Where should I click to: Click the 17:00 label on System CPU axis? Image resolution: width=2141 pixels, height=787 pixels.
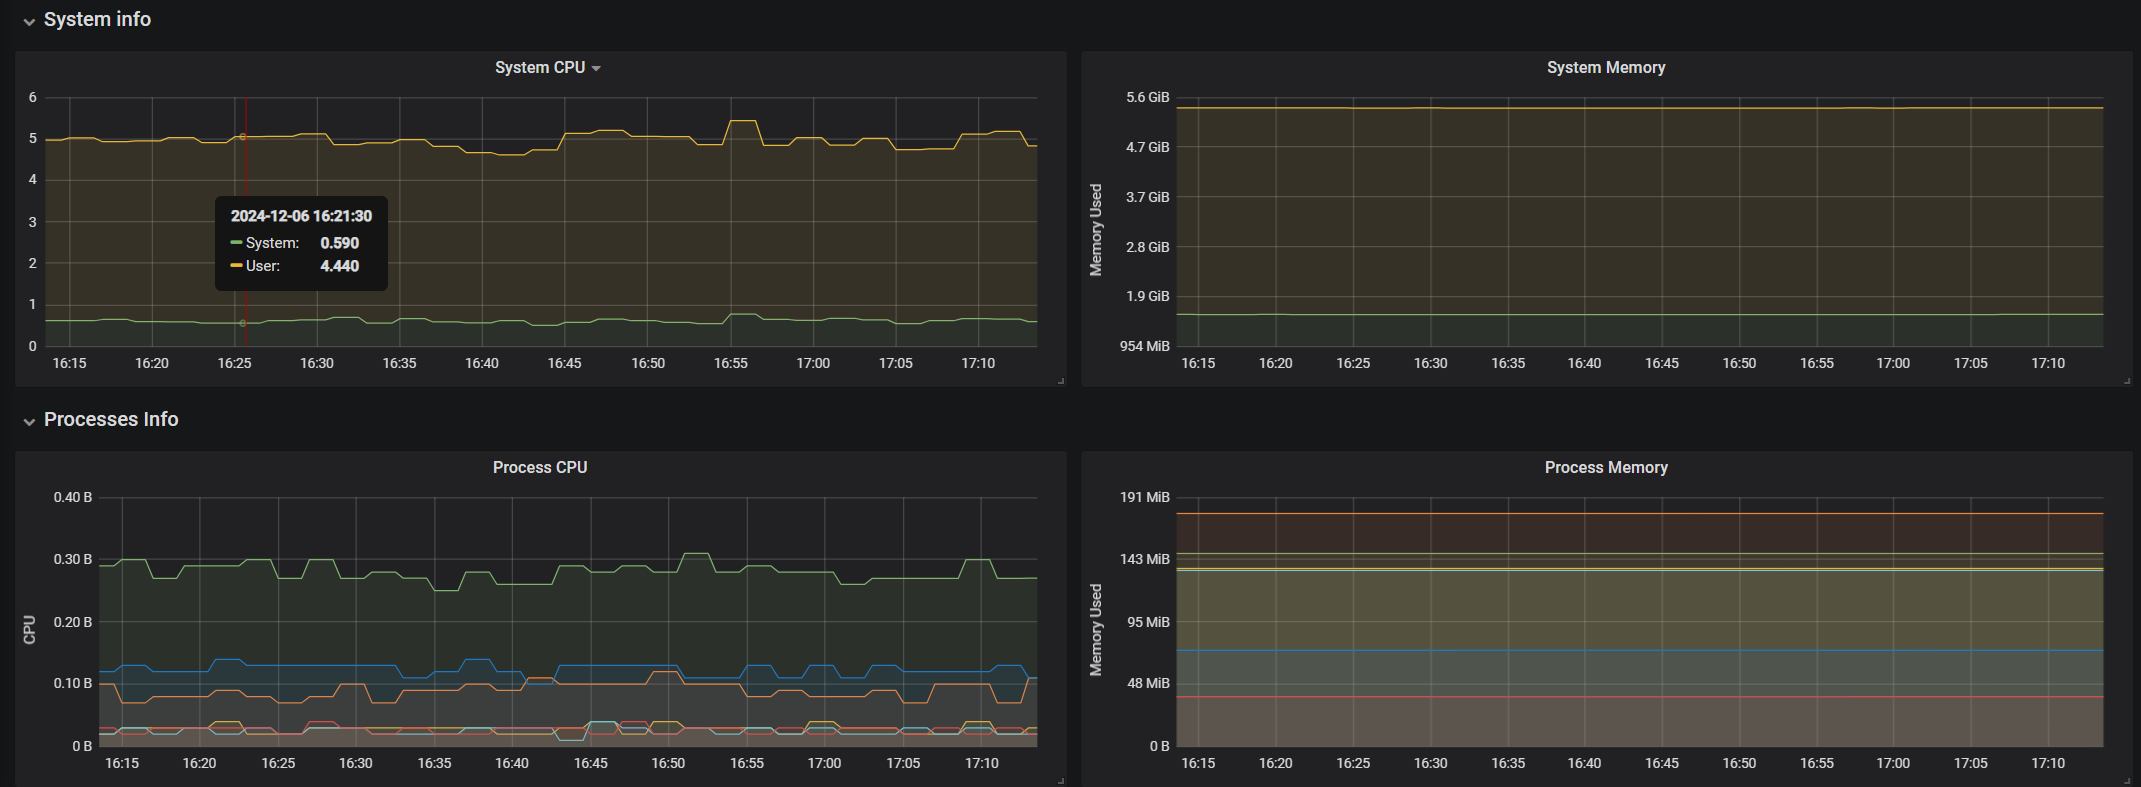(x=813, y=363)
